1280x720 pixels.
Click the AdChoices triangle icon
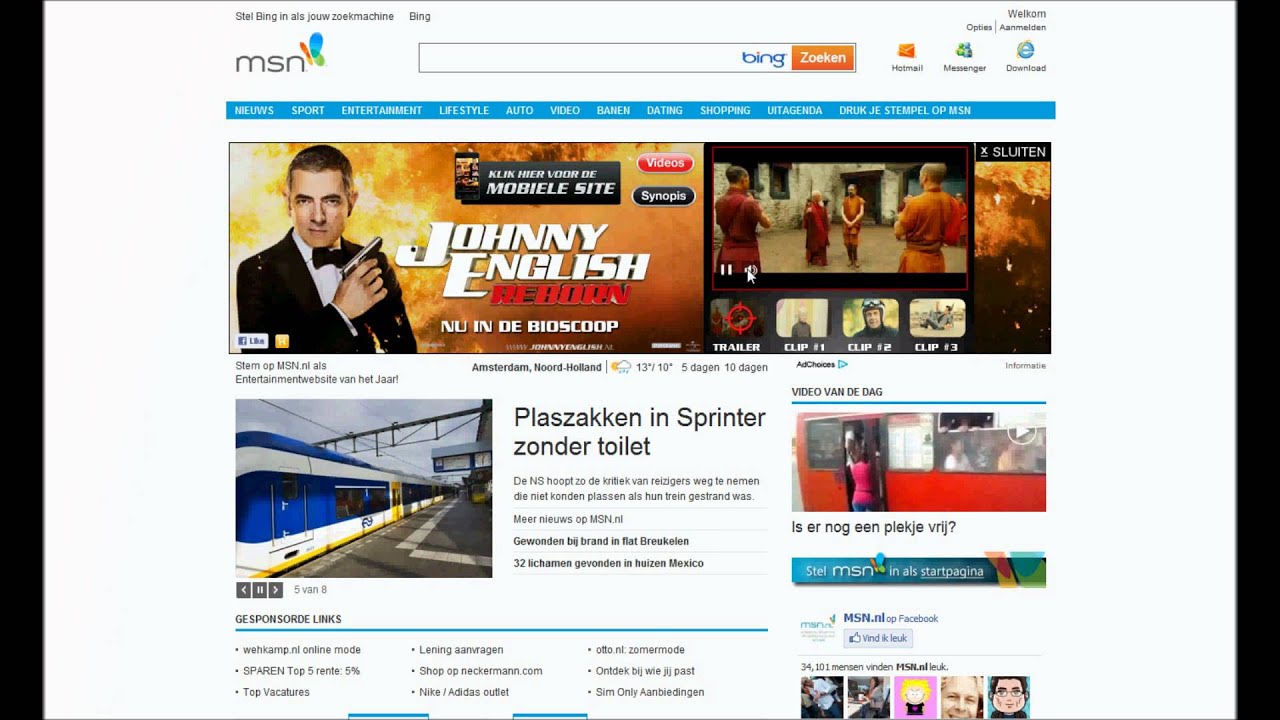(843, 365)
